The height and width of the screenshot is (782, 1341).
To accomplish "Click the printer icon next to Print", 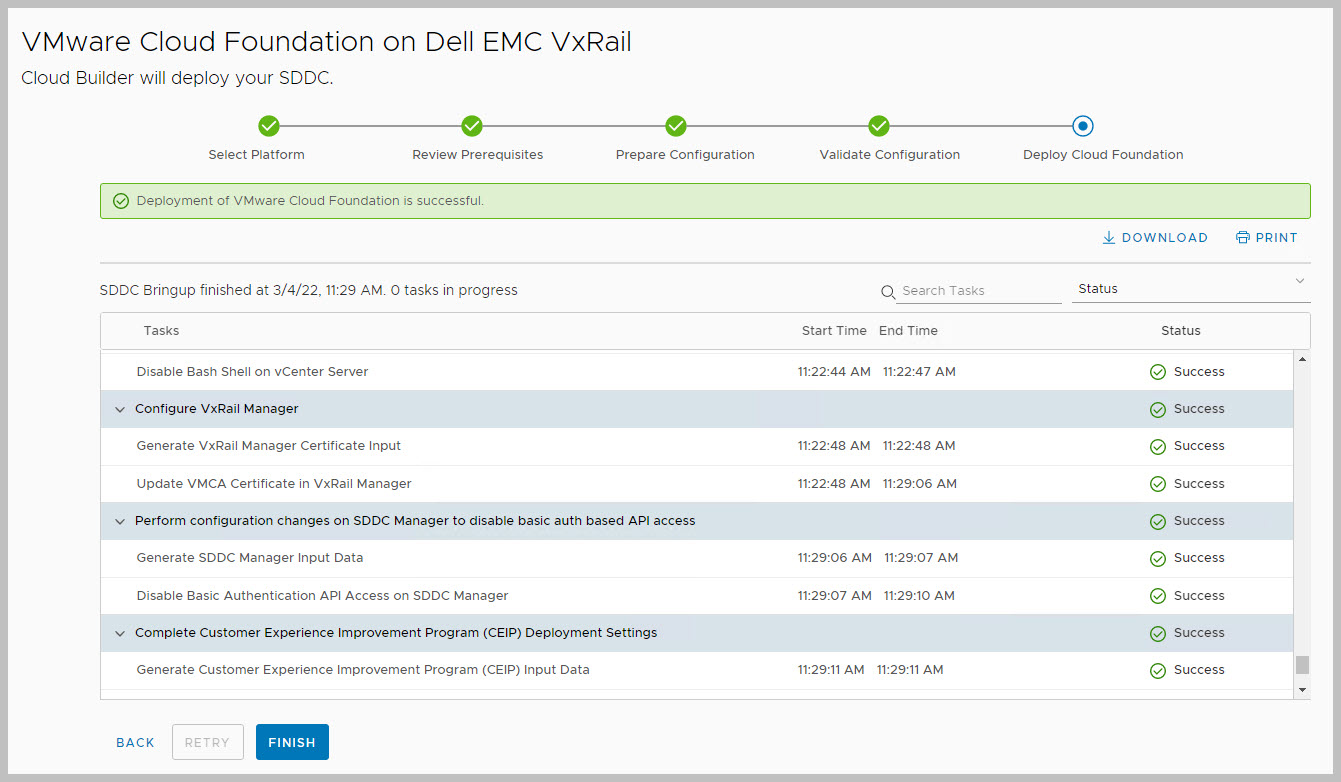I will coord(1242,238).
